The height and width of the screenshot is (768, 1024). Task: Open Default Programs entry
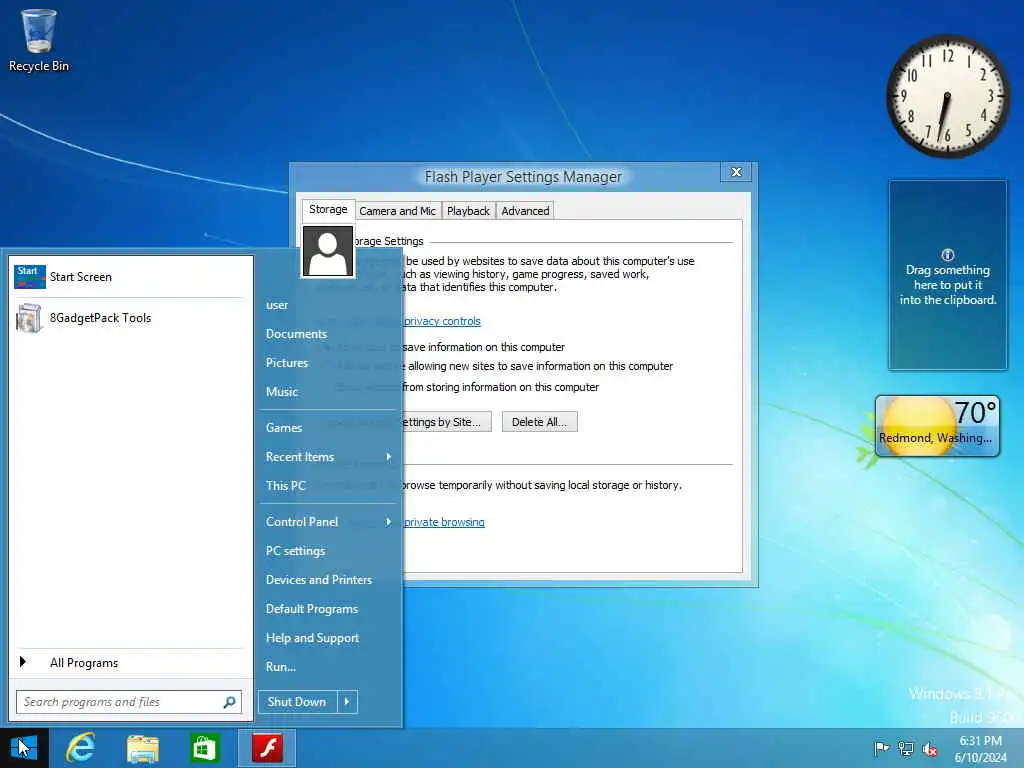312,609
